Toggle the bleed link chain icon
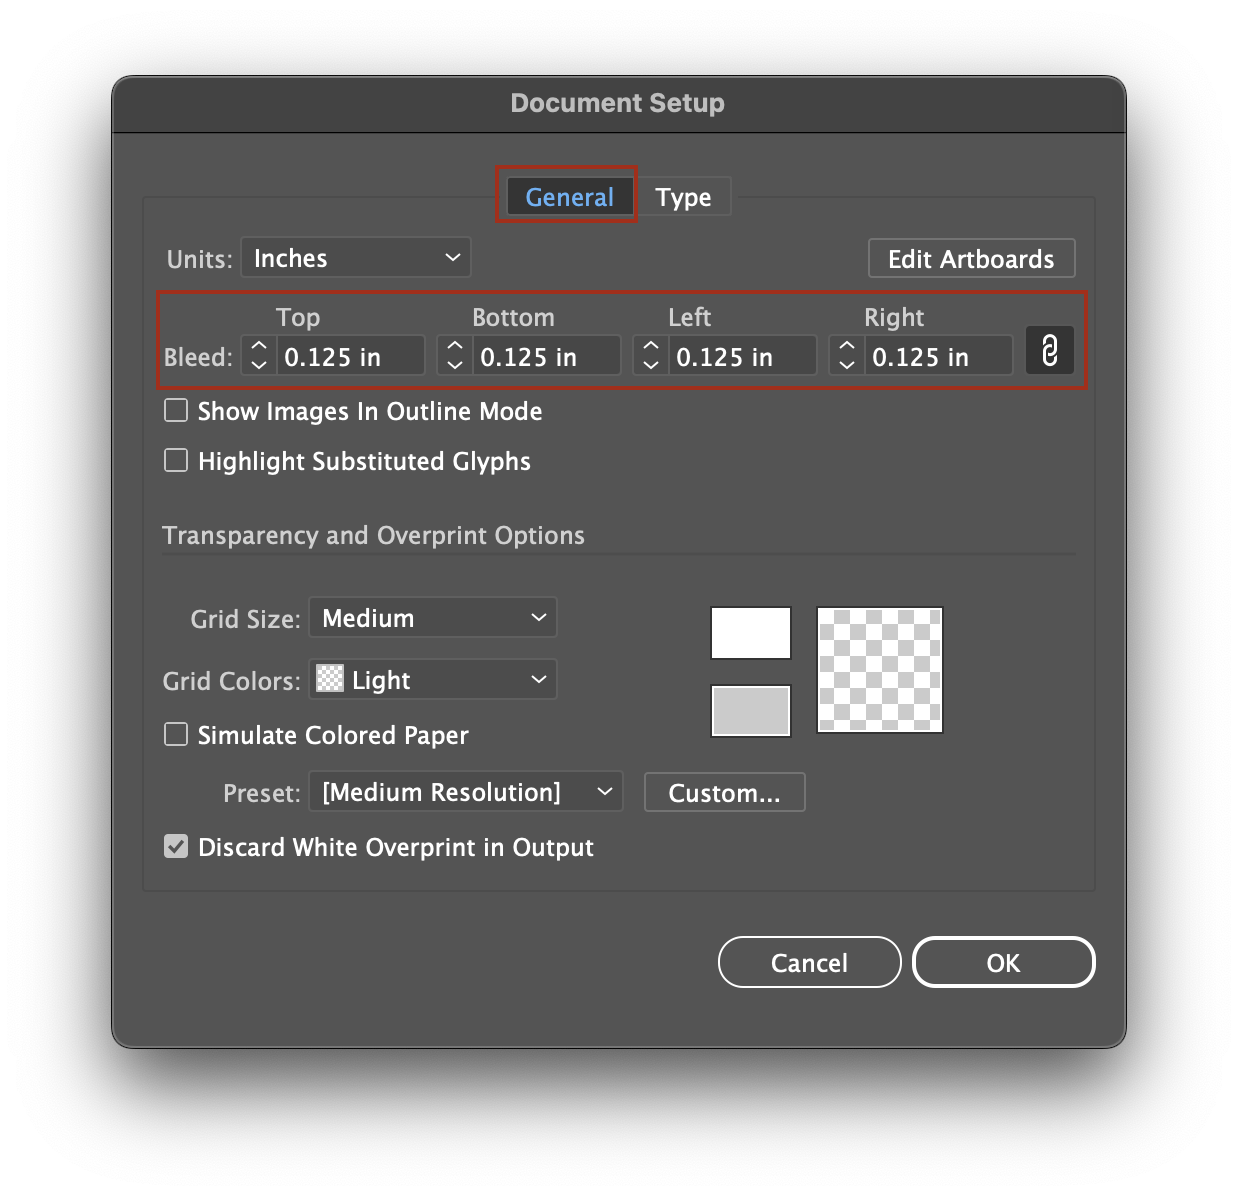This screenshot has width=1238, height=1196. pos(1049,351)
